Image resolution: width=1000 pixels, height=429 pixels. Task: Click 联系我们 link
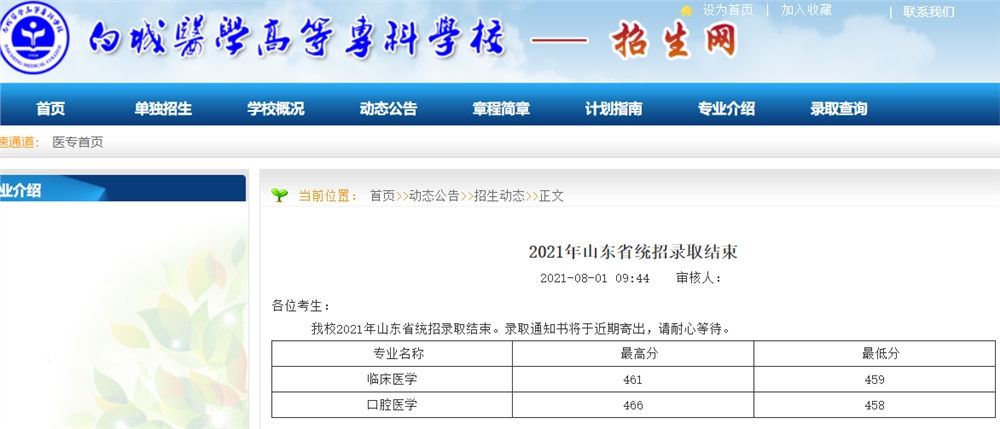(x=929, y=11)
